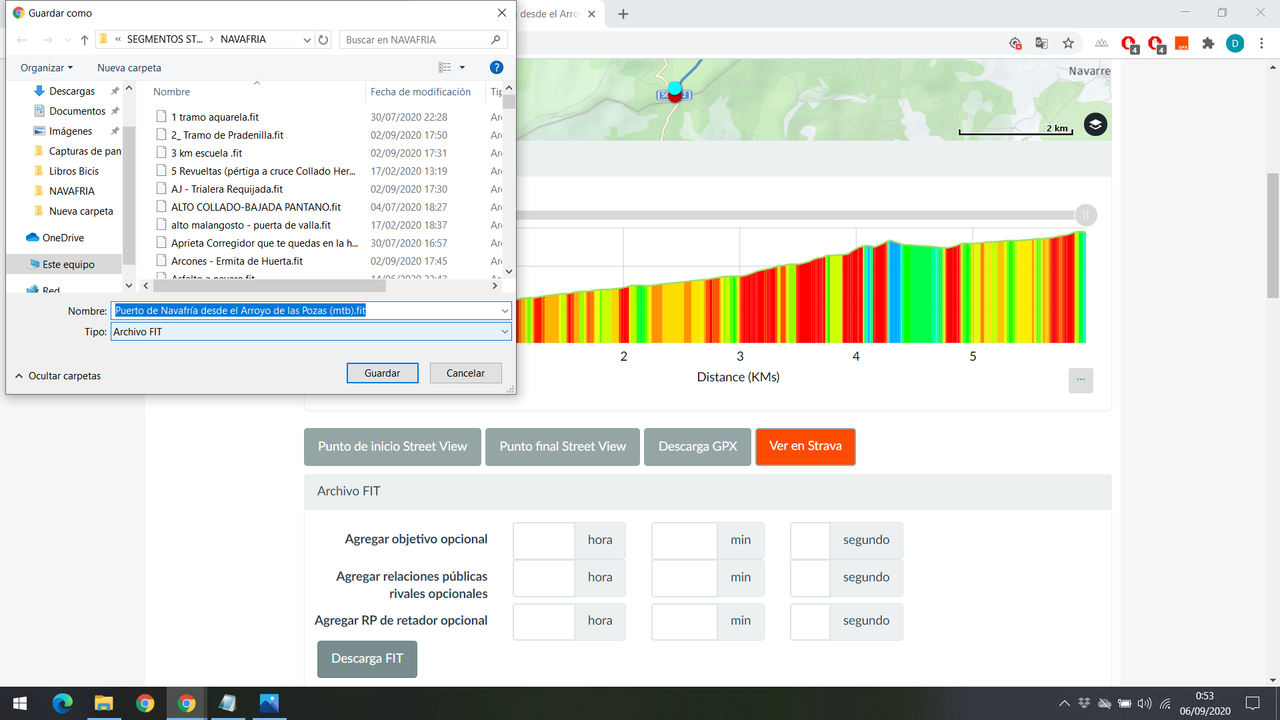Sort by Fecha de modificación column
The width and height of the screenshot is (1280, 720).
[420, 92]
